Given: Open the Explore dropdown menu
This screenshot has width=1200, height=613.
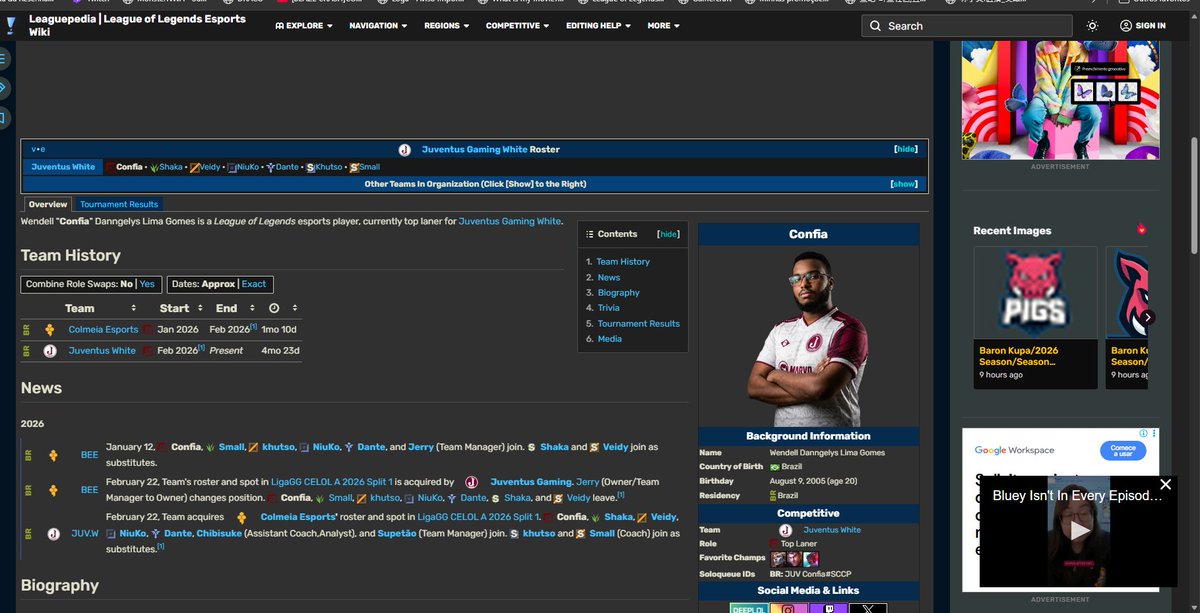Looking at the screenshot, I should [304, 25].
